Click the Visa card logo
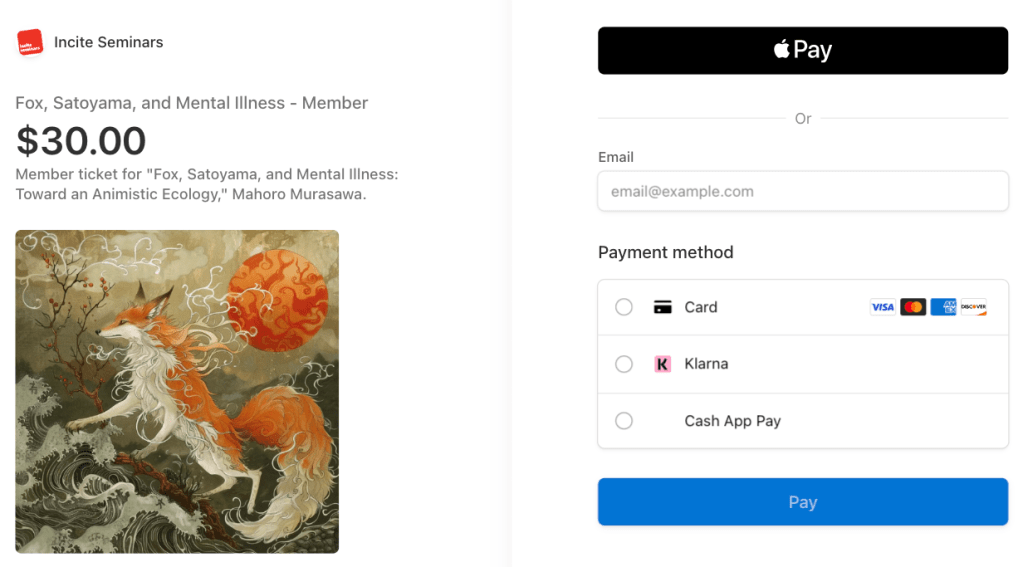The image size is (1023, 567). pos(882,307)
